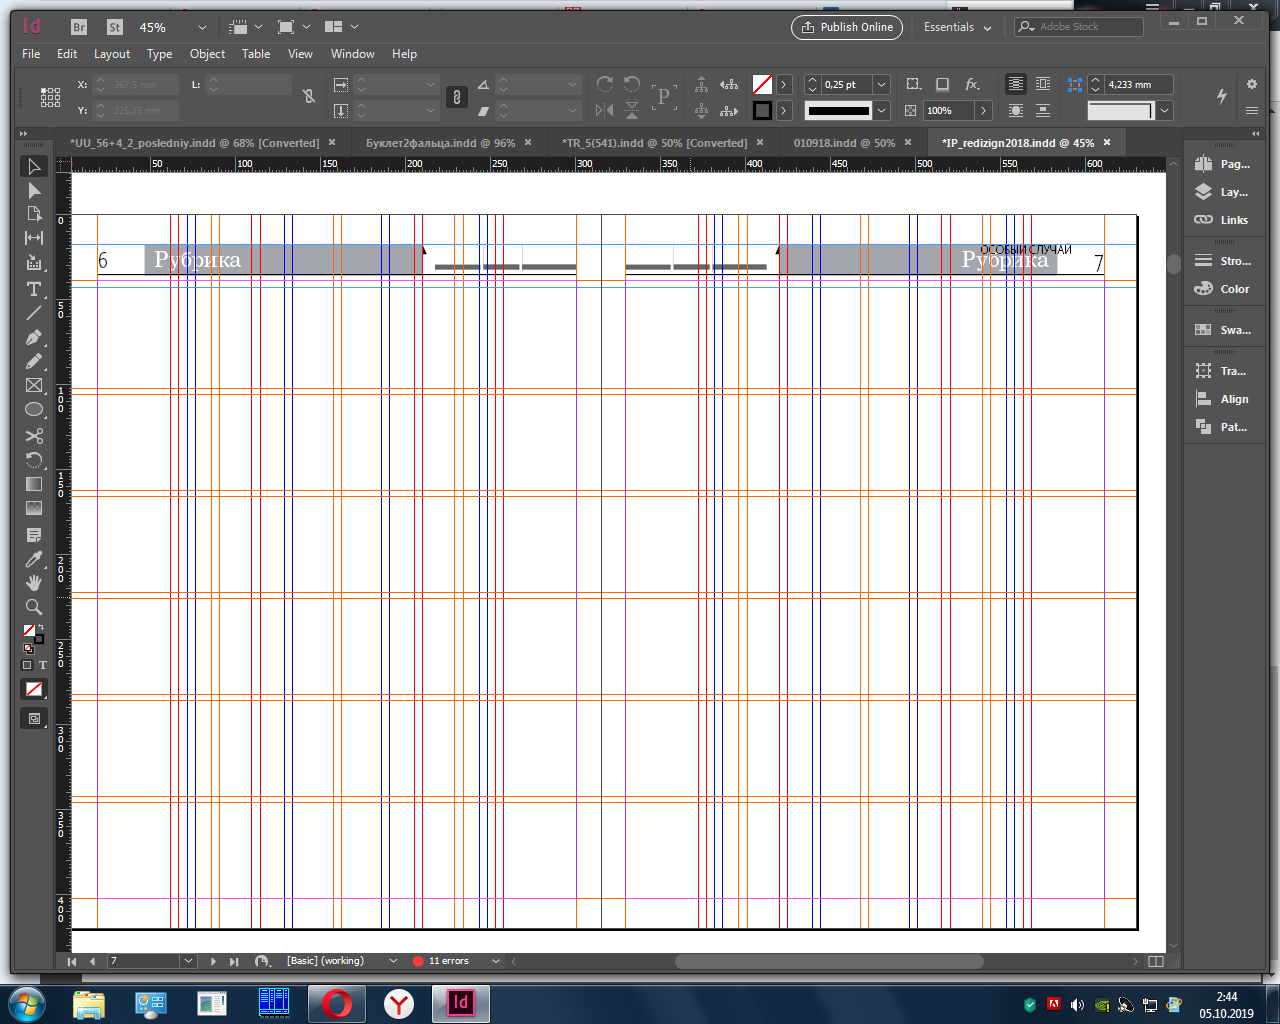Select the Type tool
Viewport: 1280px width, 1024px height.
34,289
